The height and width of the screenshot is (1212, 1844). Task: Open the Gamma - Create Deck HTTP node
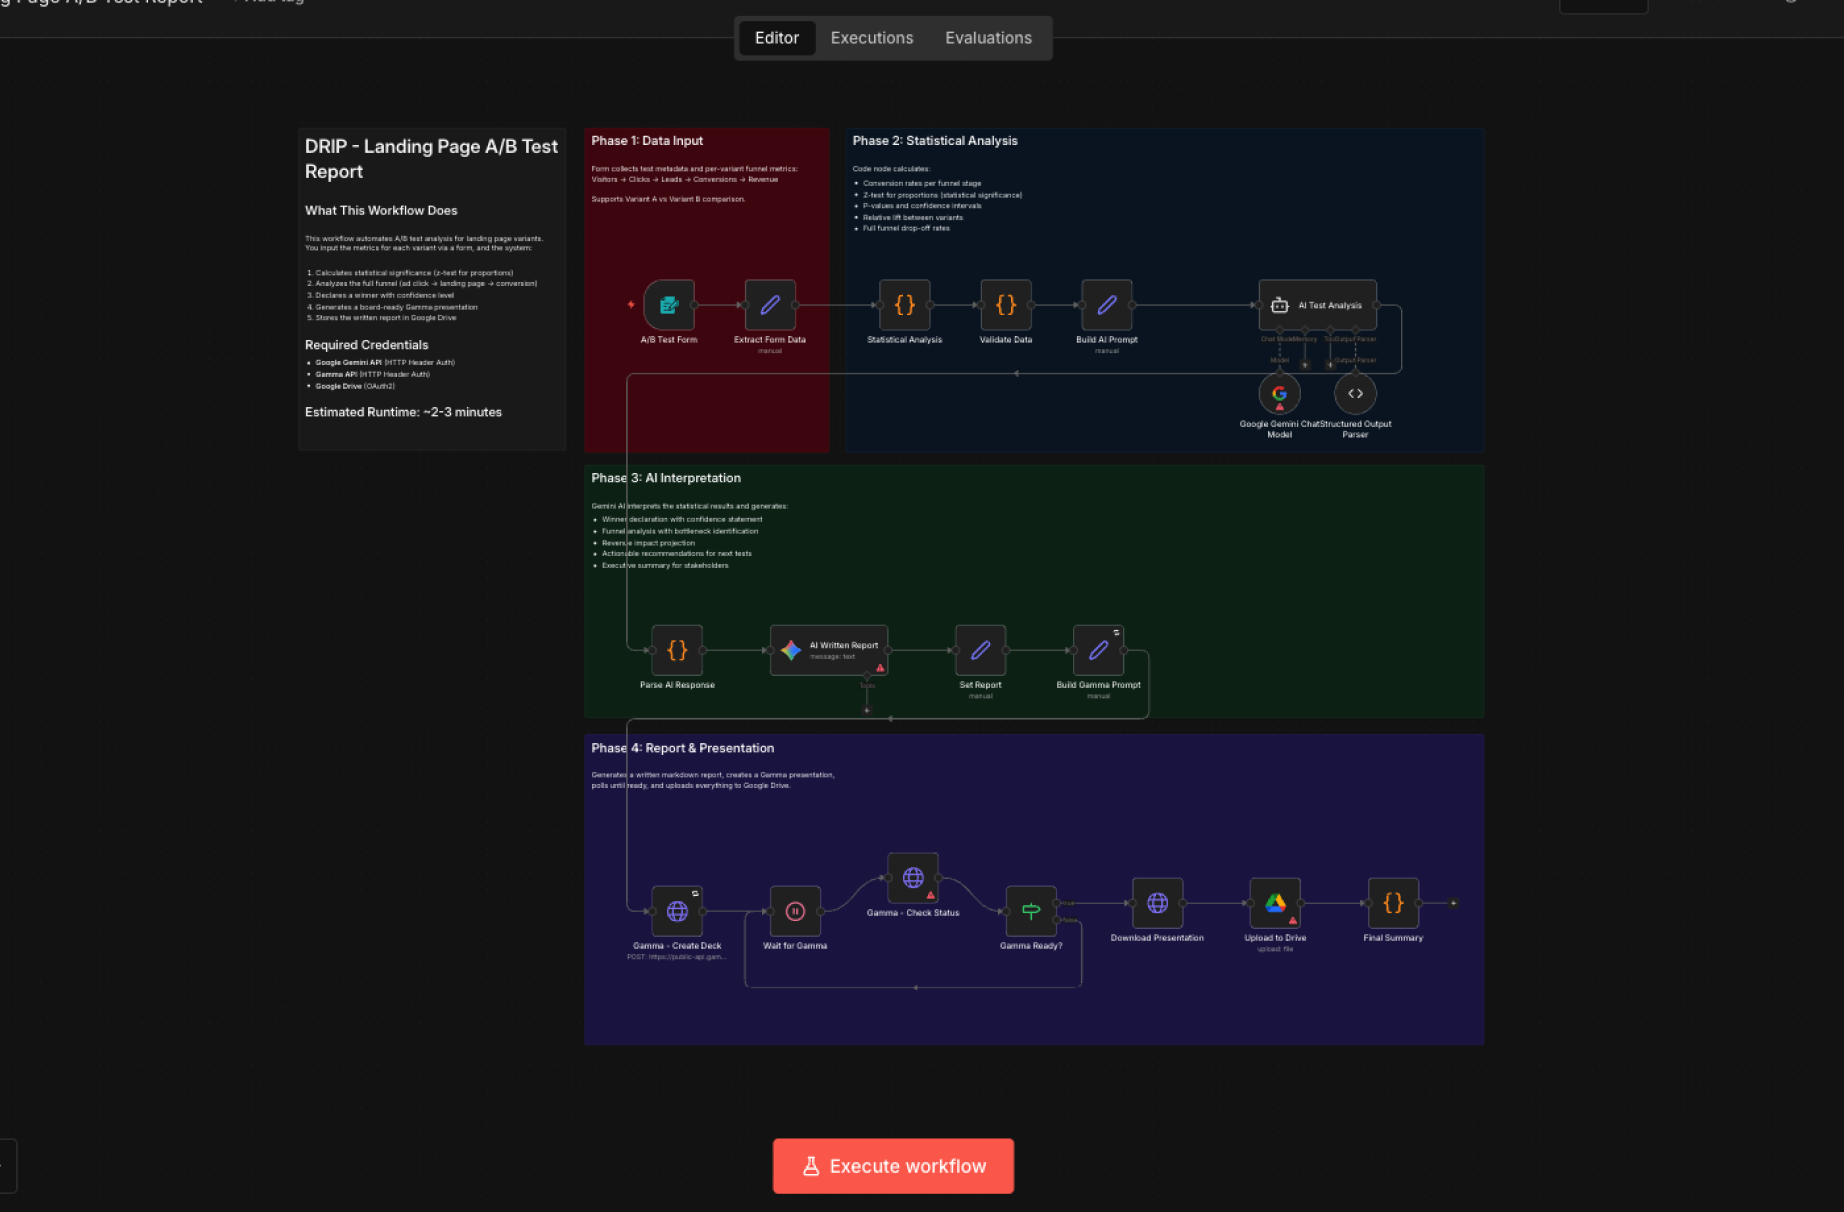677,911
